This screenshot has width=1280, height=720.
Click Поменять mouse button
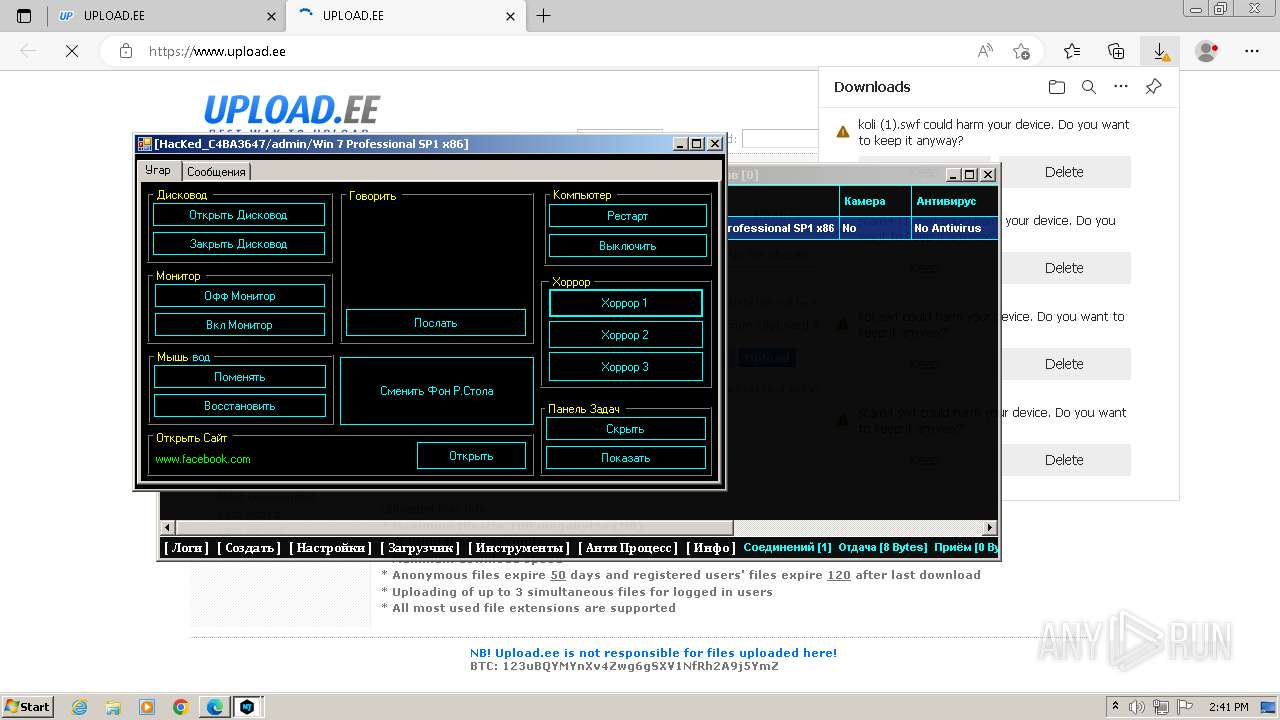(239, 377)
